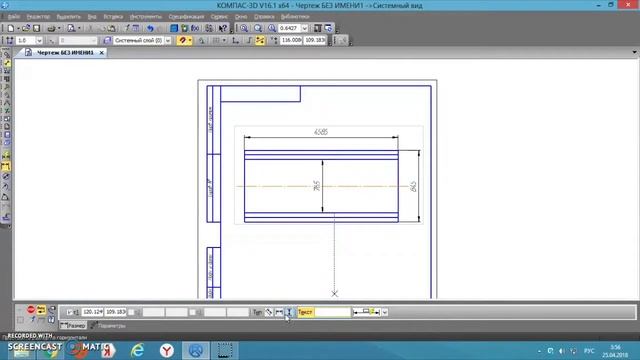Viewport: 640px width, 360px height.
Task: Toggle the third point checkbox
Action: point(192,312)
